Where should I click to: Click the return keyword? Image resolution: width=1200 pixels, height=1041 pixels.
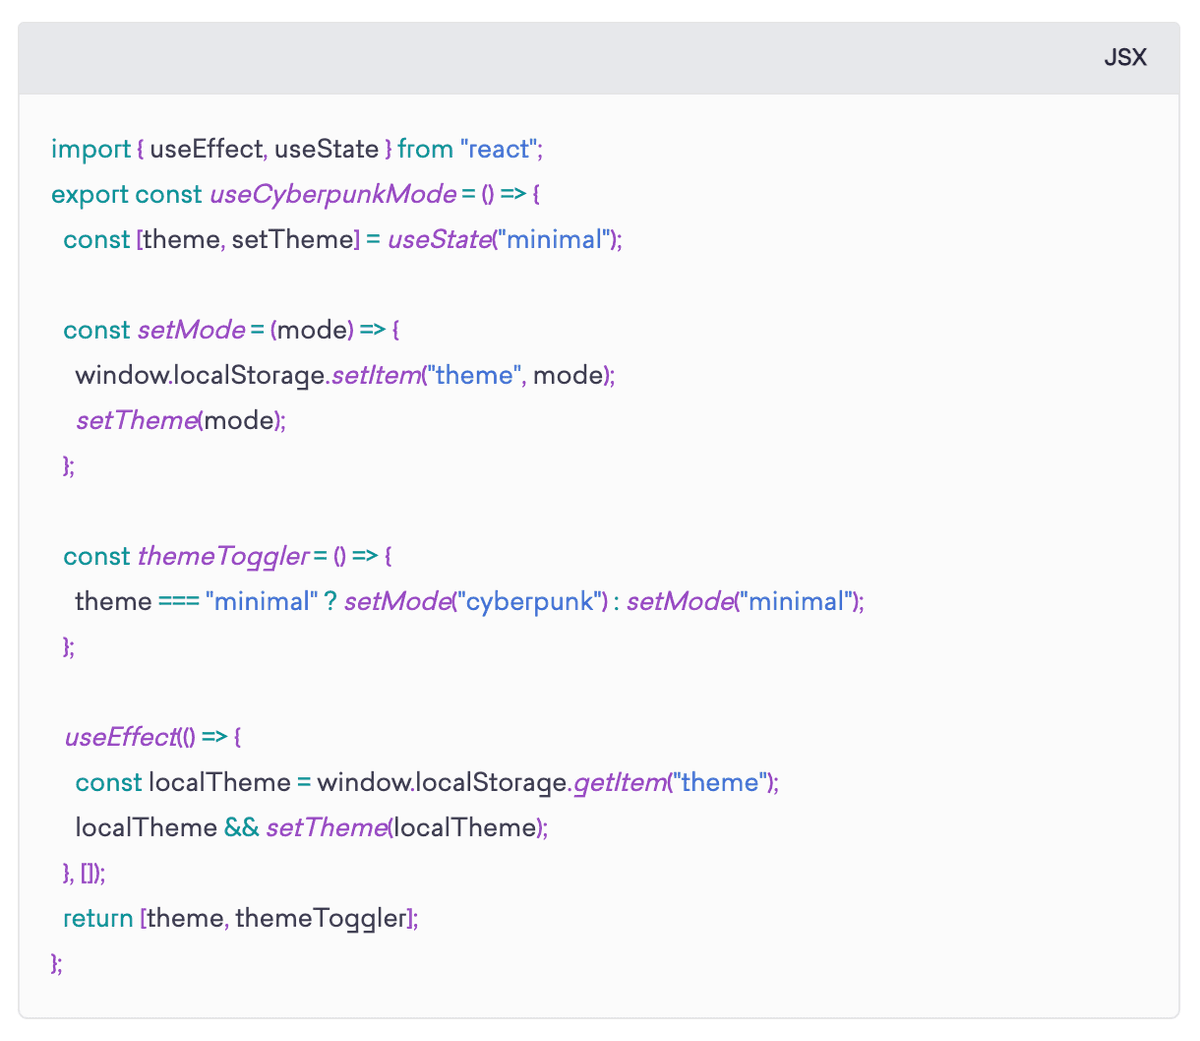(x=98, y=918)
